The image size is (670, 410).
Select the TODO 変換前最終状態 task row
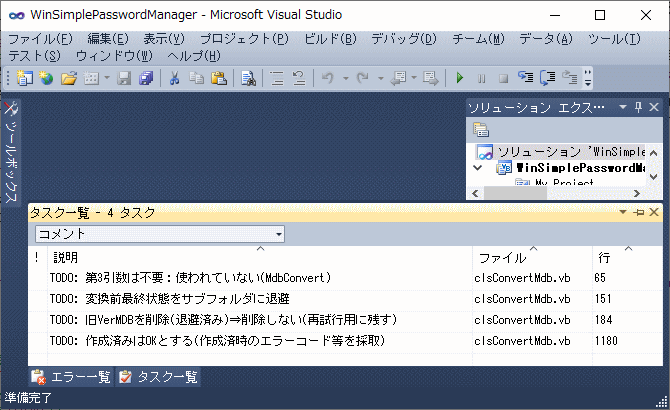pyautogui.click(x=345, y=299)
